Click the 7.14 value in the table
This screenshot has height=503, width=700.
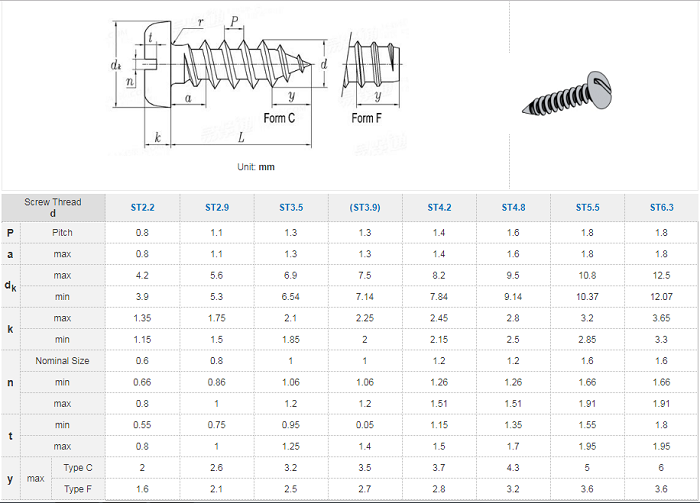click(365, 297)
